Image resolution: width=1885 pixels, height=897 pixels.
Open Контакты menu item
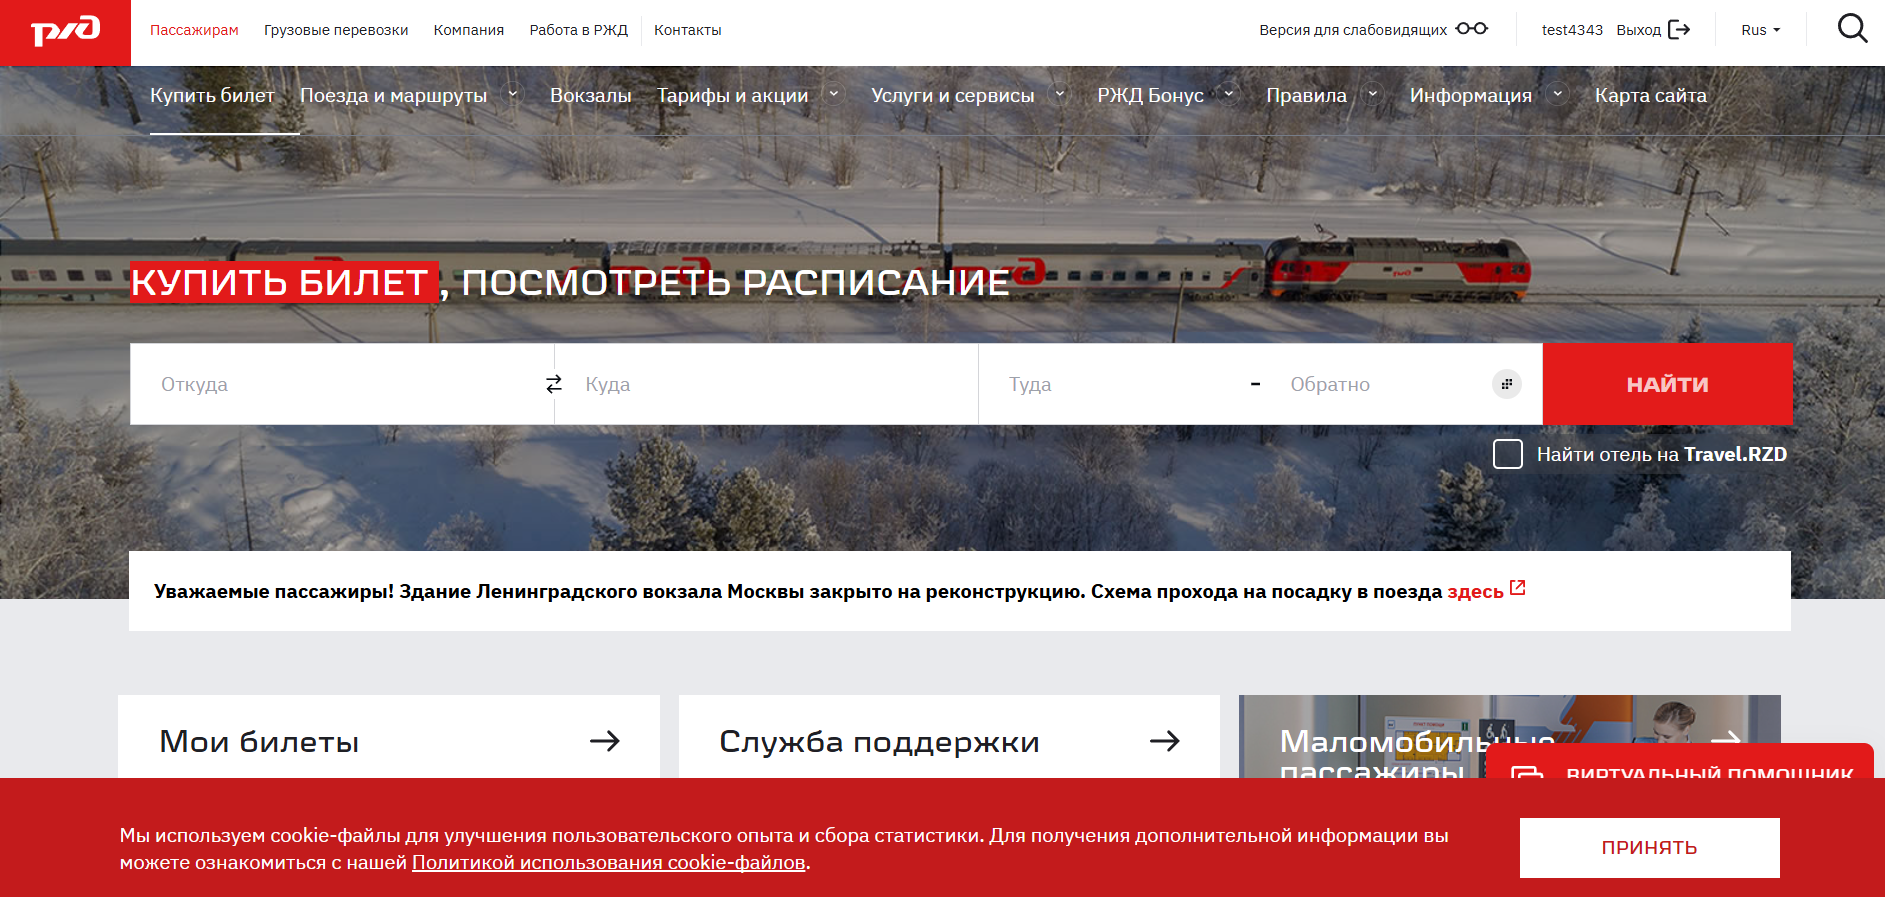click(x=688, y=30)
